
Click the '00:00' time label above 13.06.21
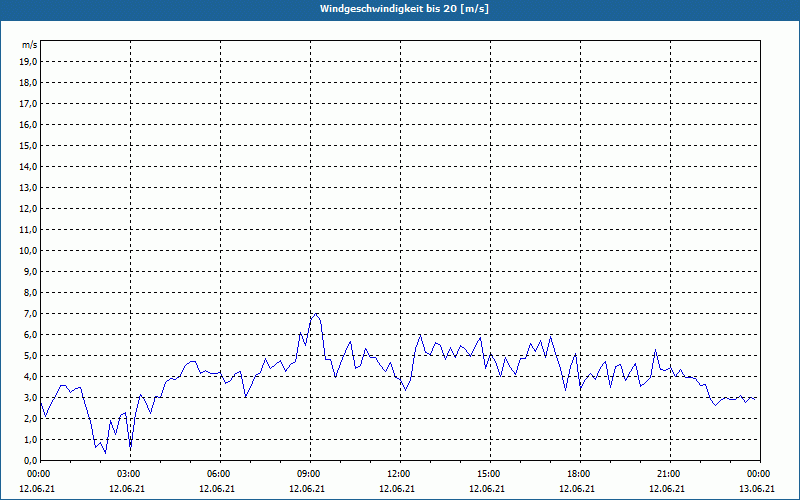click(759, 474)
